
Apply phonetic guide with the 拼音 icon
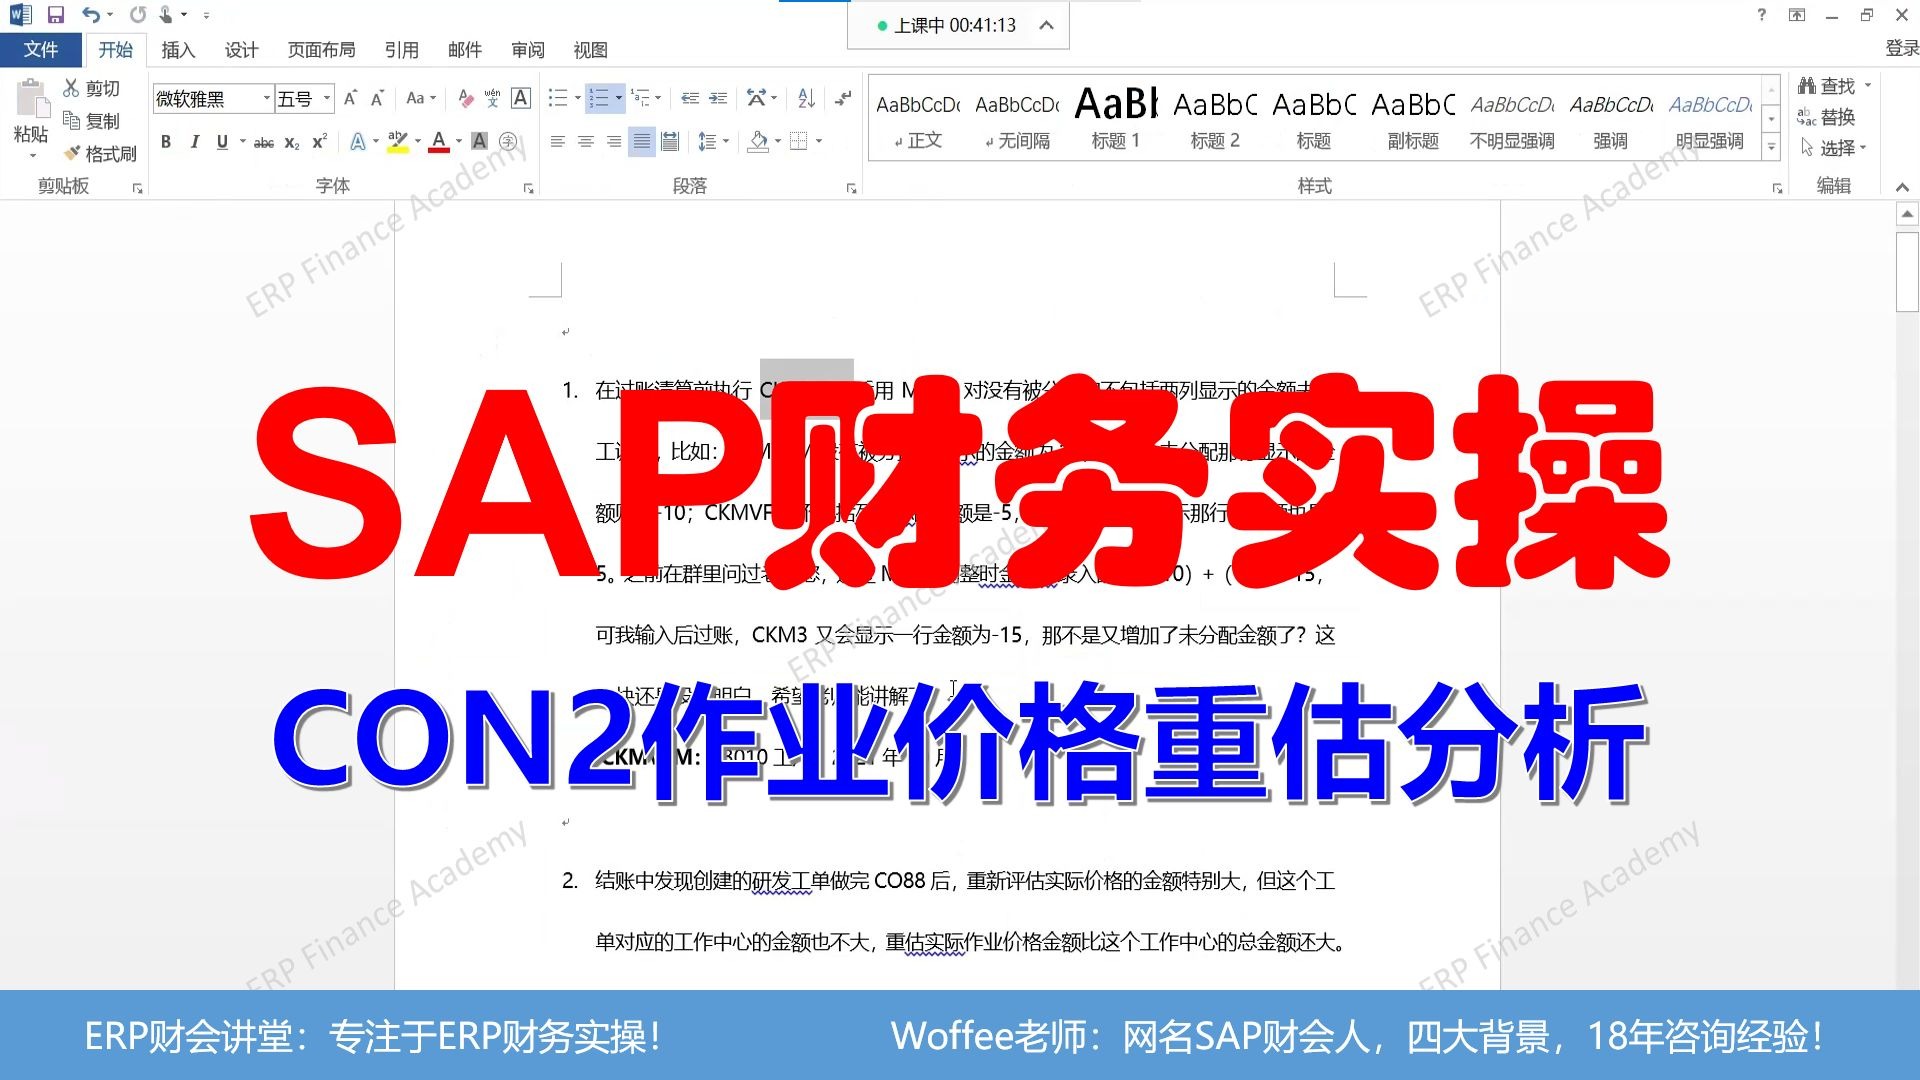point(490,98)
